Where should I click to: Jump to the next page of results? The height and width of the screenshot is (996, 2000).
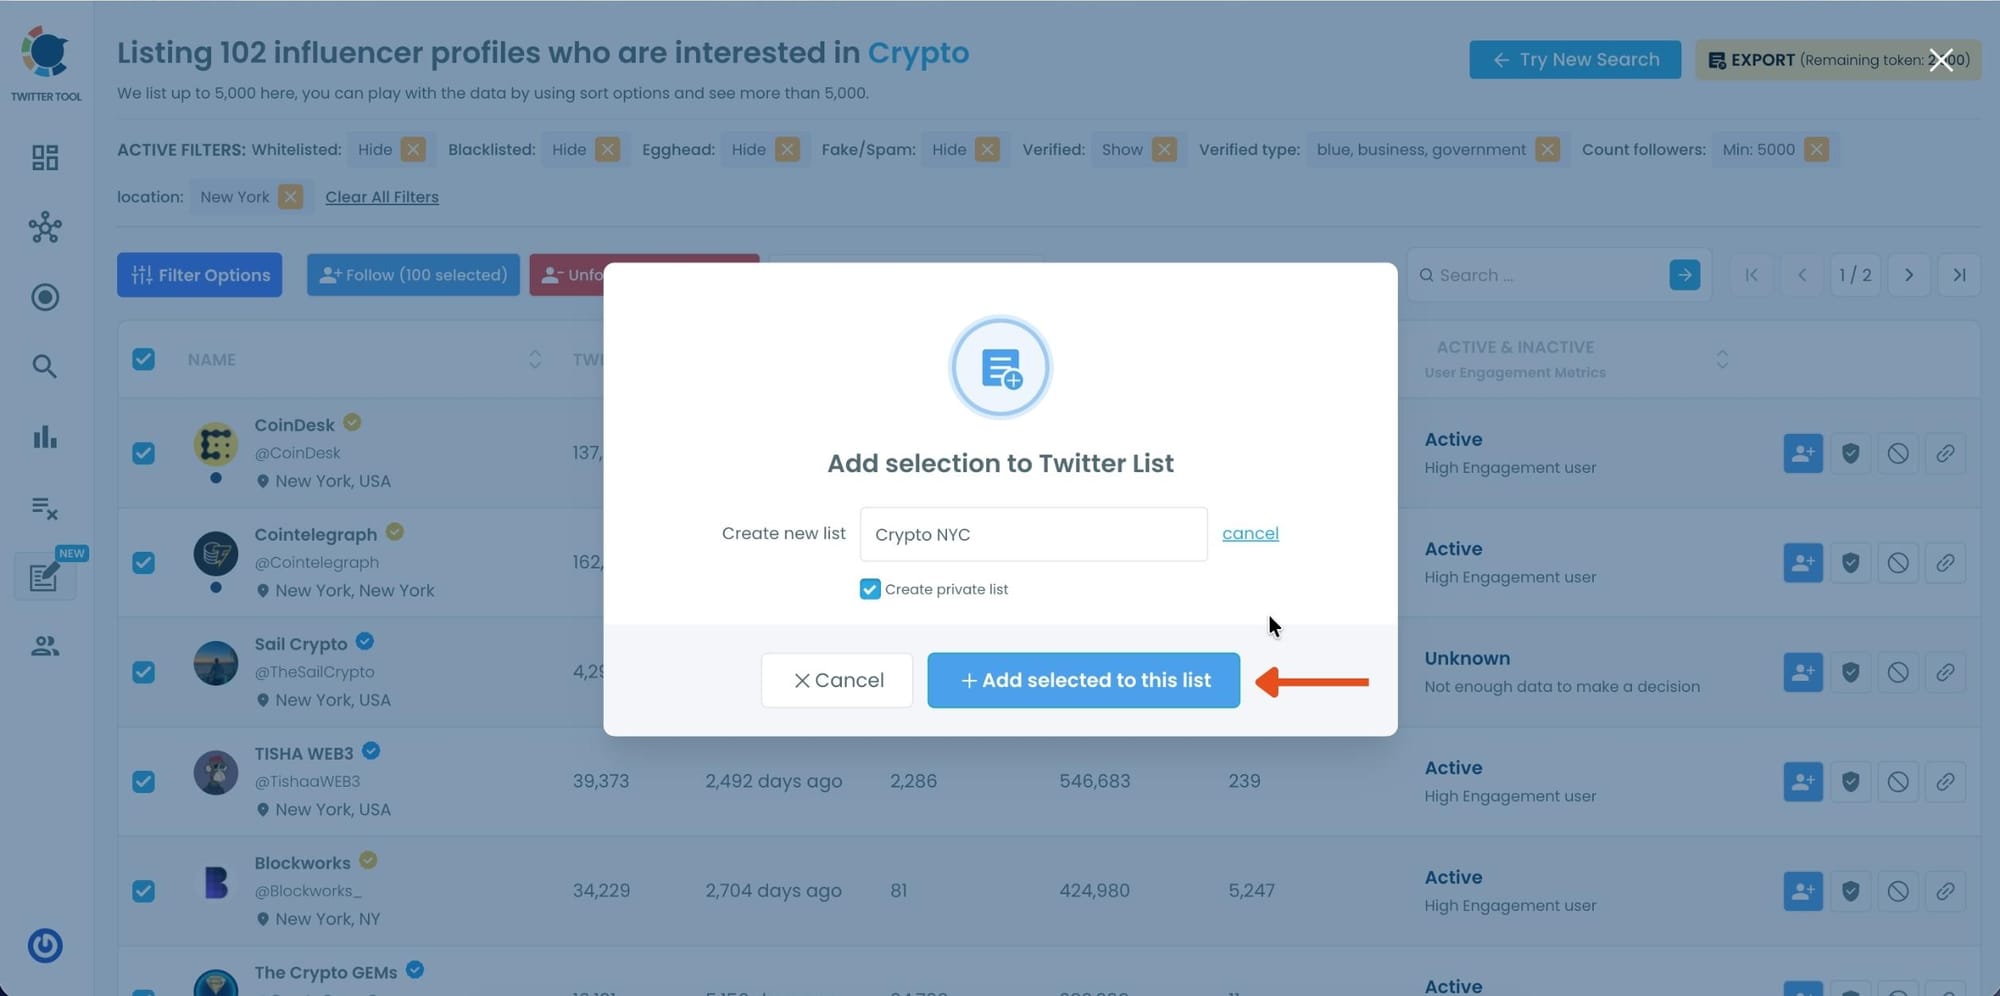(1908, 274)
